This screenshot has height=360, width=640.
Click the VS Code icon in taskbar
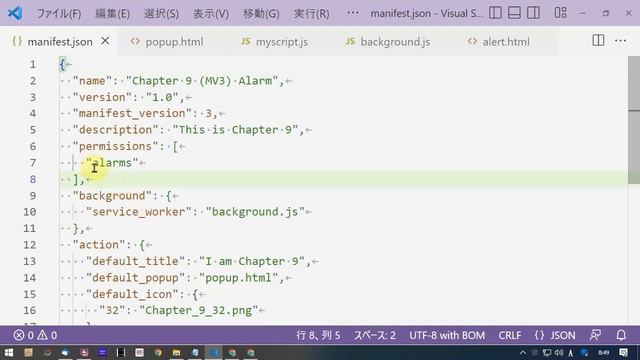pos(213,353)
